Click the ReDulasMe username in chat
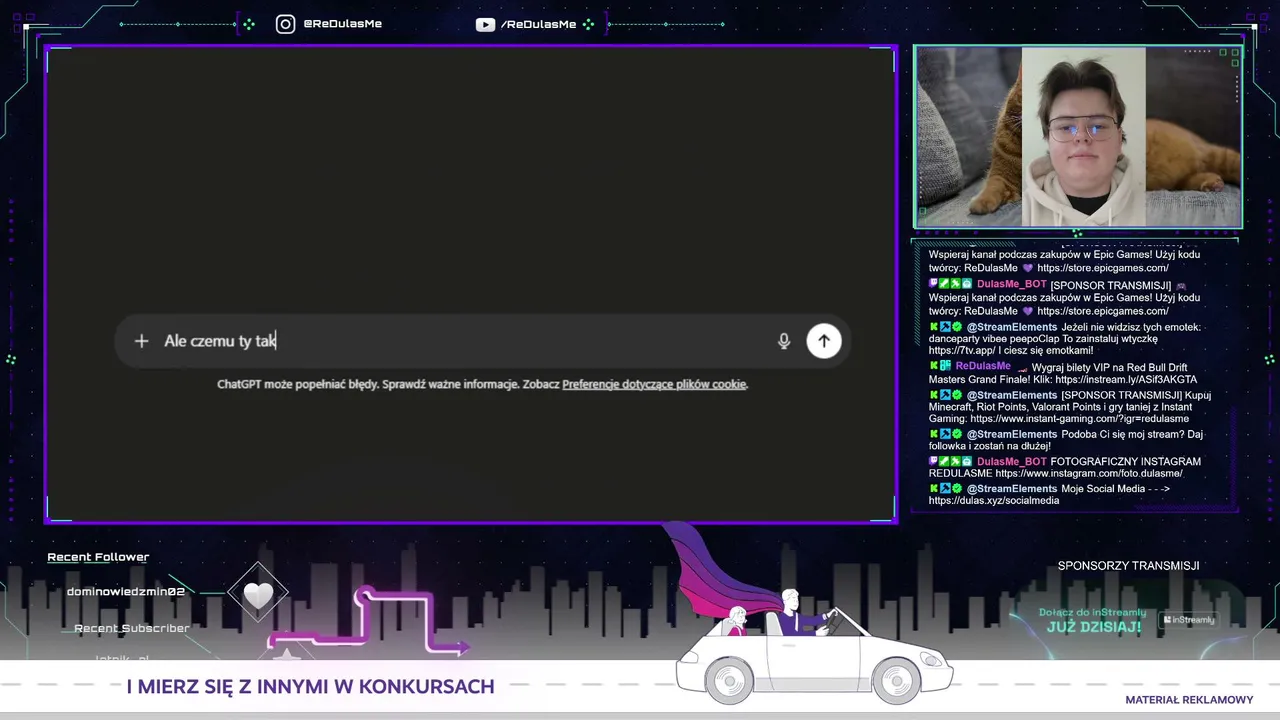 pyautogui.click(x=983, y=366)
